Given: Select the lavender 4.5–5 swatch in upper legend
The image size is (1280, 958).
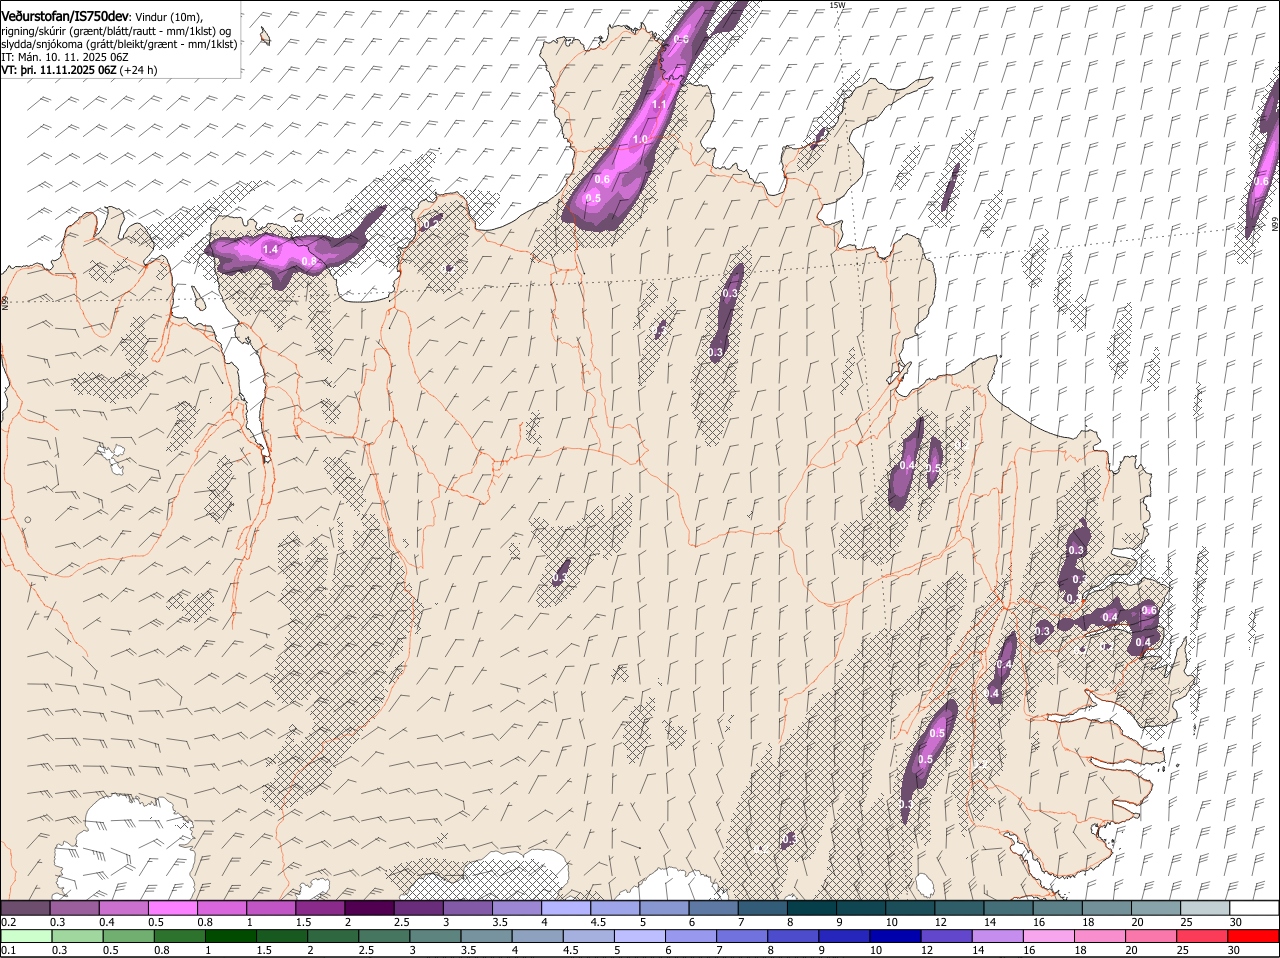Looking at the screenshot, I should coord(616,908).
